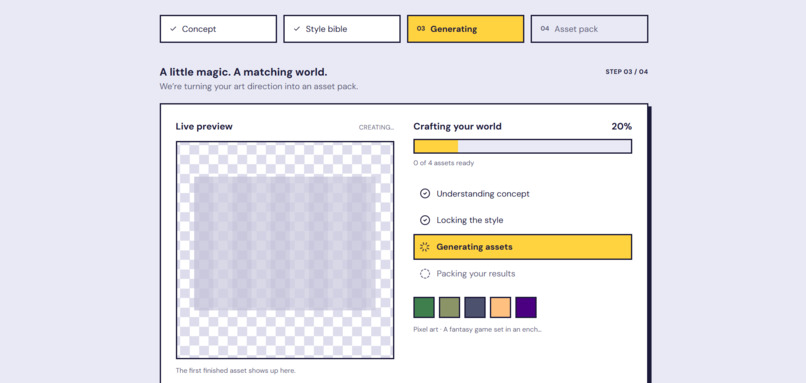The width and height of the screenshot is (806, 383).
Task: Click the Packing your results label
Action: click(x=476, y=273)
